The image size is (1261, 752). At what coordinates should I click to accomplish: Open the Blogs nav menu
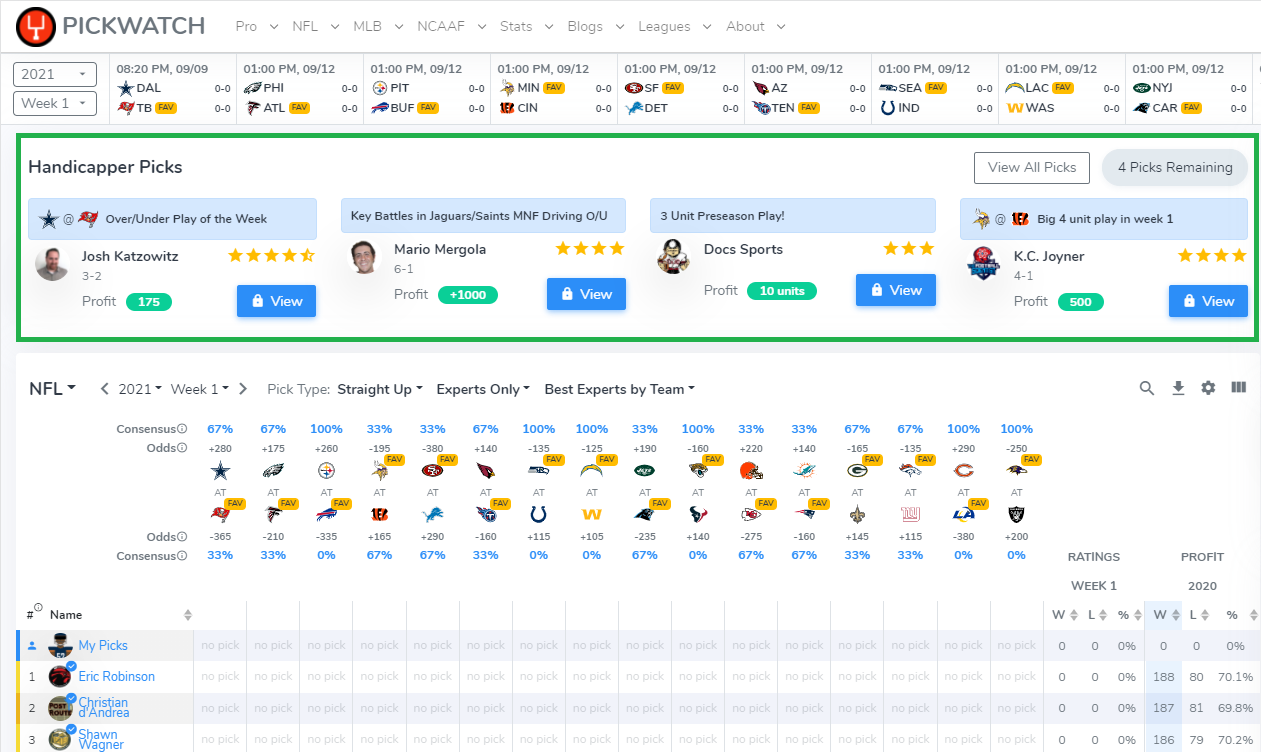pos(595,26)
